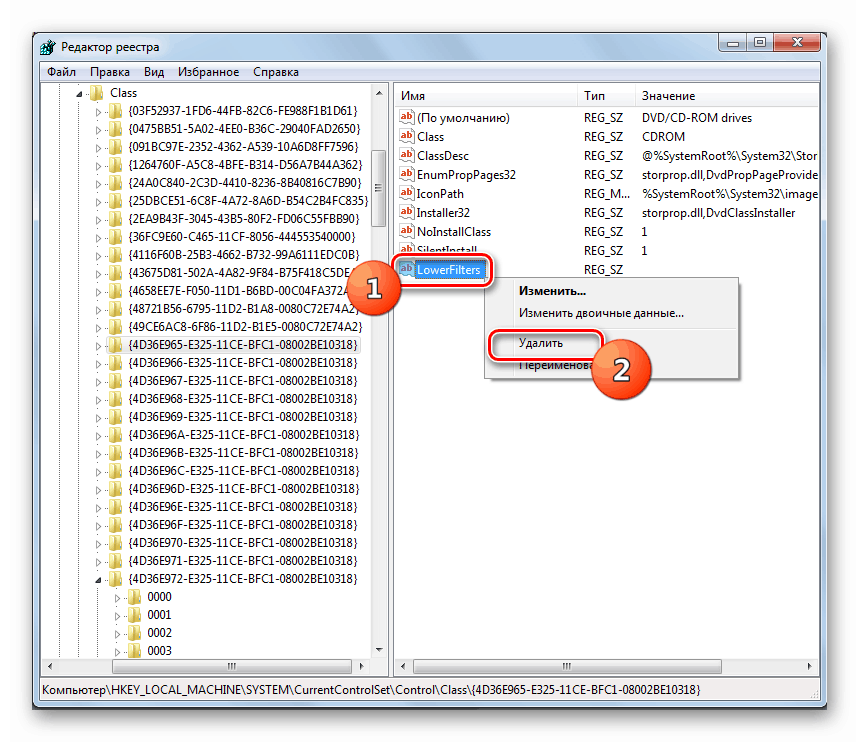Viewport: 859px width, 742px height.
Task: Expand key {4D36E96E-E325-11CE-BFC1-08002BE10318}
Action: [98, 508]
